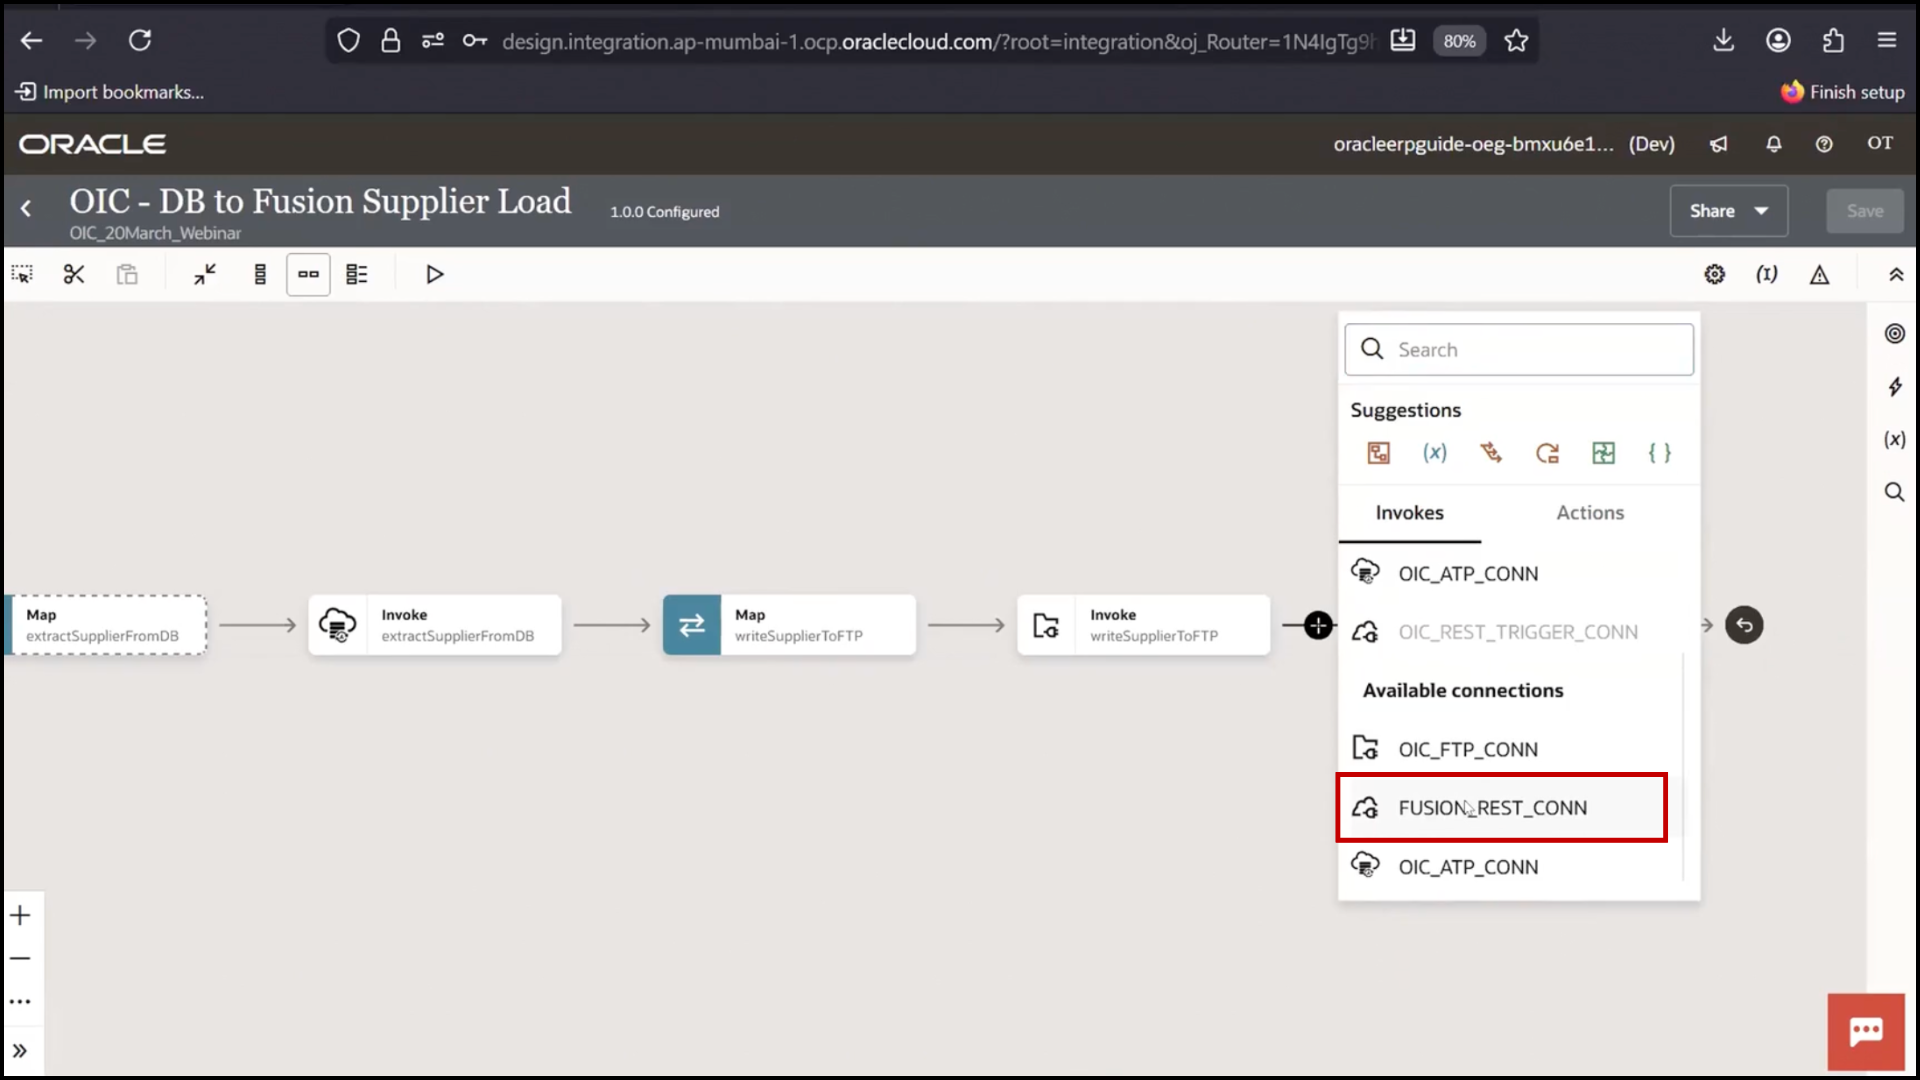The width and height of the screenshot is (1920, 1080).
Task: Select the Map suggestion icon
Action: [1378, 453]
